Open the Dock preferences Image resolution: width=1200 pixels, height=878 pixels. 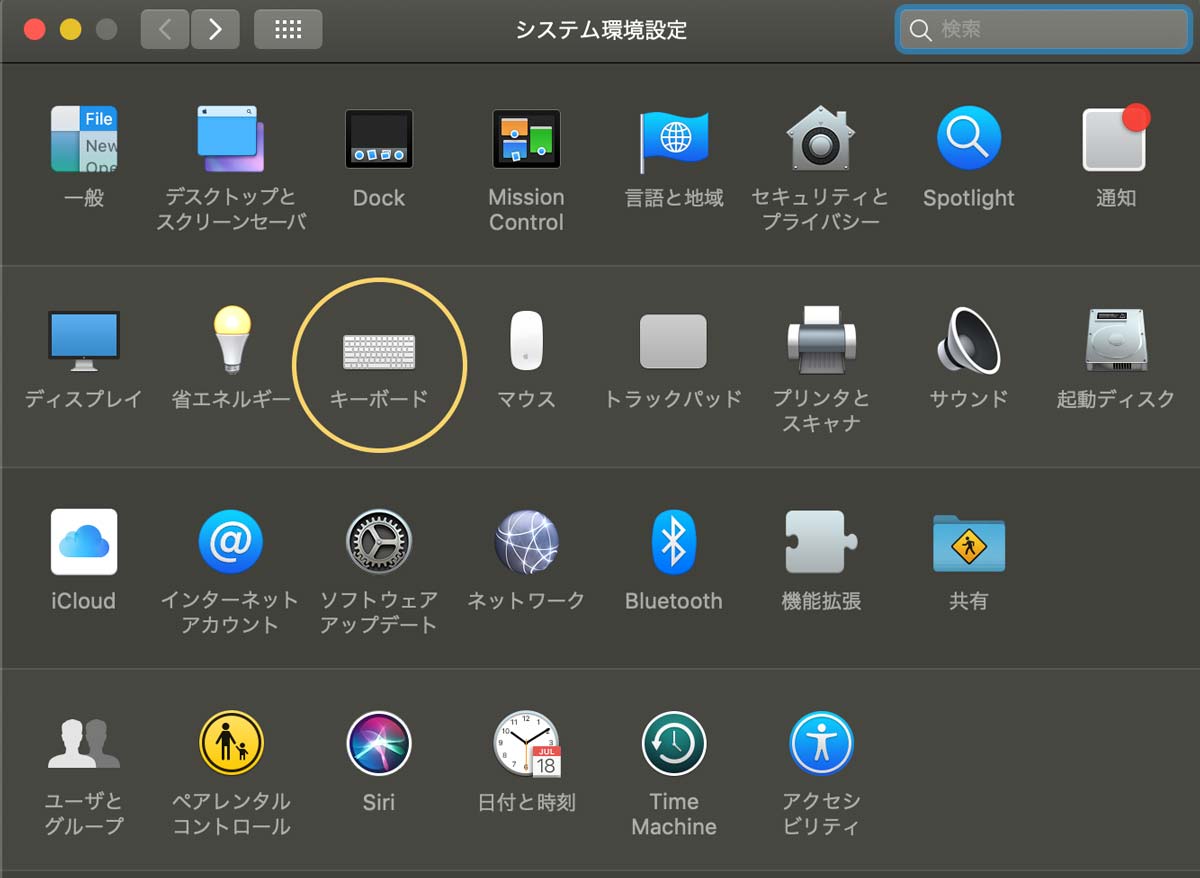pyautogui.click(x=378, y=140)
